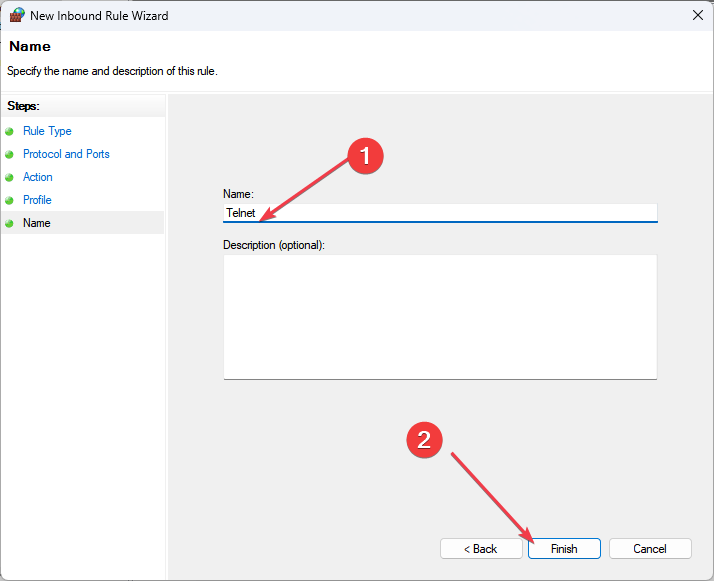Click the green bullet next to Profile
The width and height of the screenshot is (714, 581).
tap(10, 201)
